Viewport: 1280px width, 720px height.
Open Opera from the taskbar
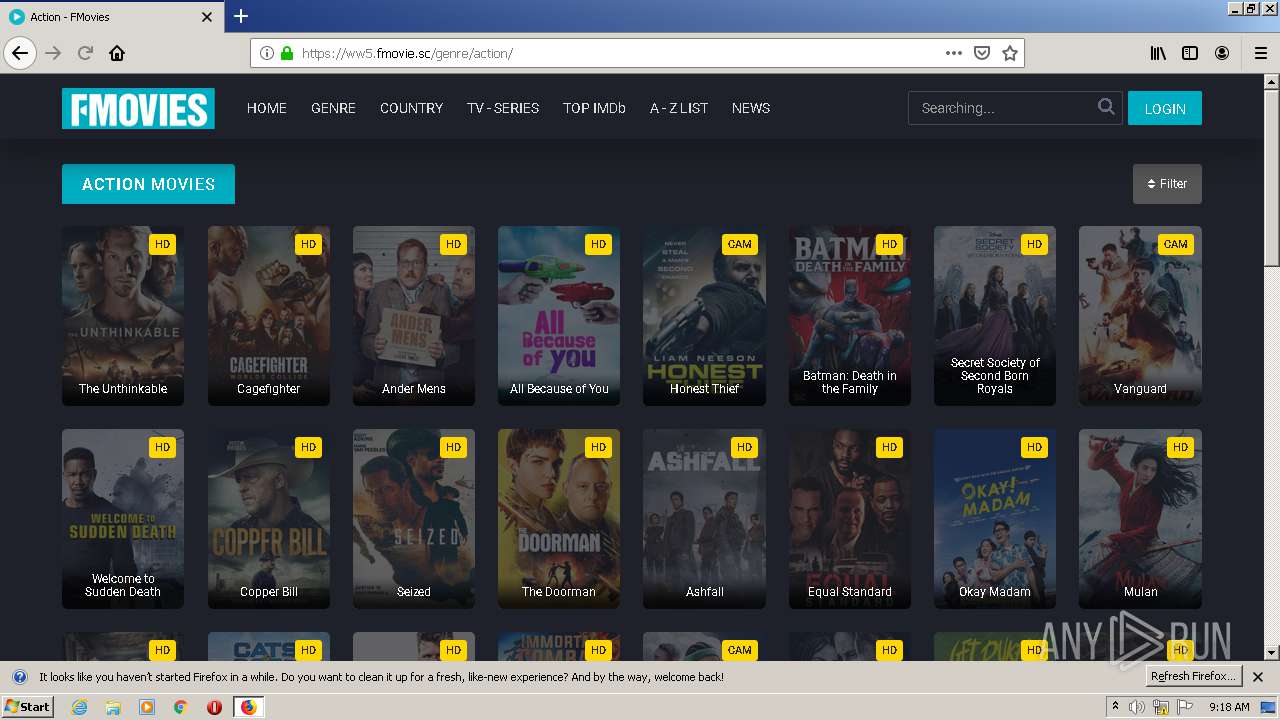(x=214, y=707)
